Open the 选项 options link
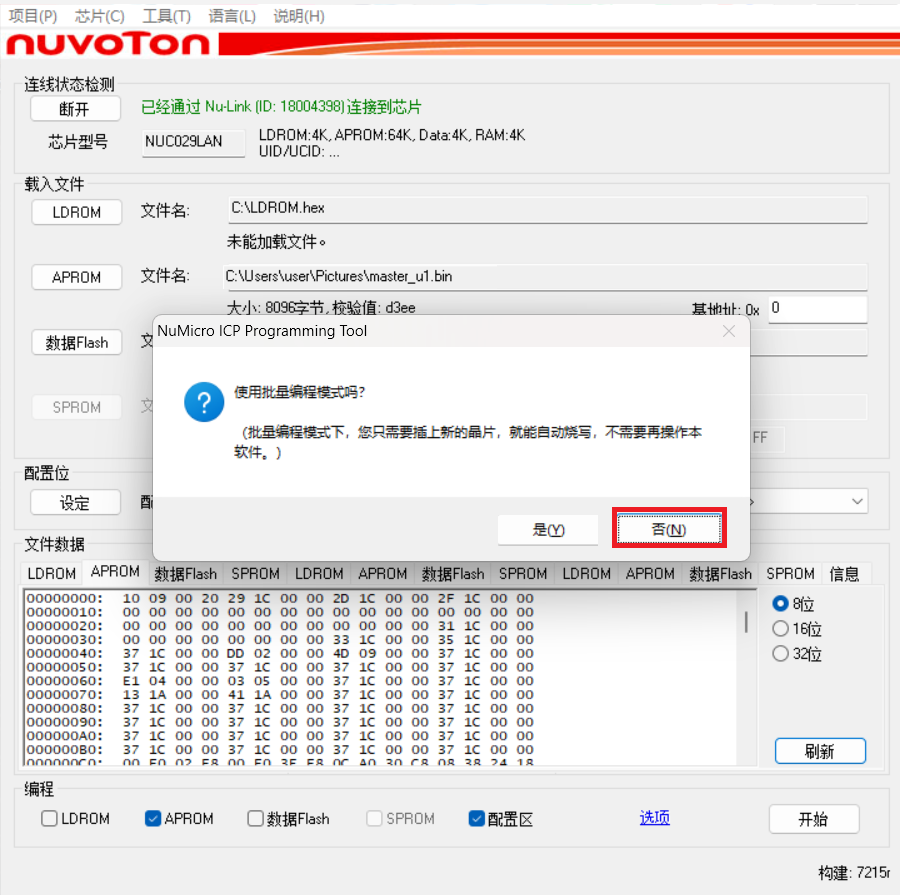 tap(654, 818)
